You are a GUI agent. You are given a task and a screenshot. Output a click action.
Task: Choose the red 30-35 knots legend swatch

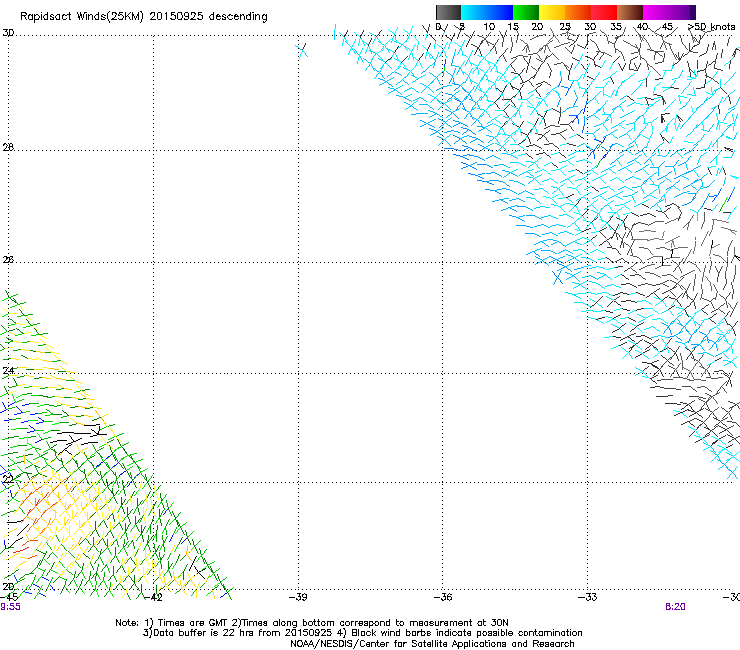point(604,12)
